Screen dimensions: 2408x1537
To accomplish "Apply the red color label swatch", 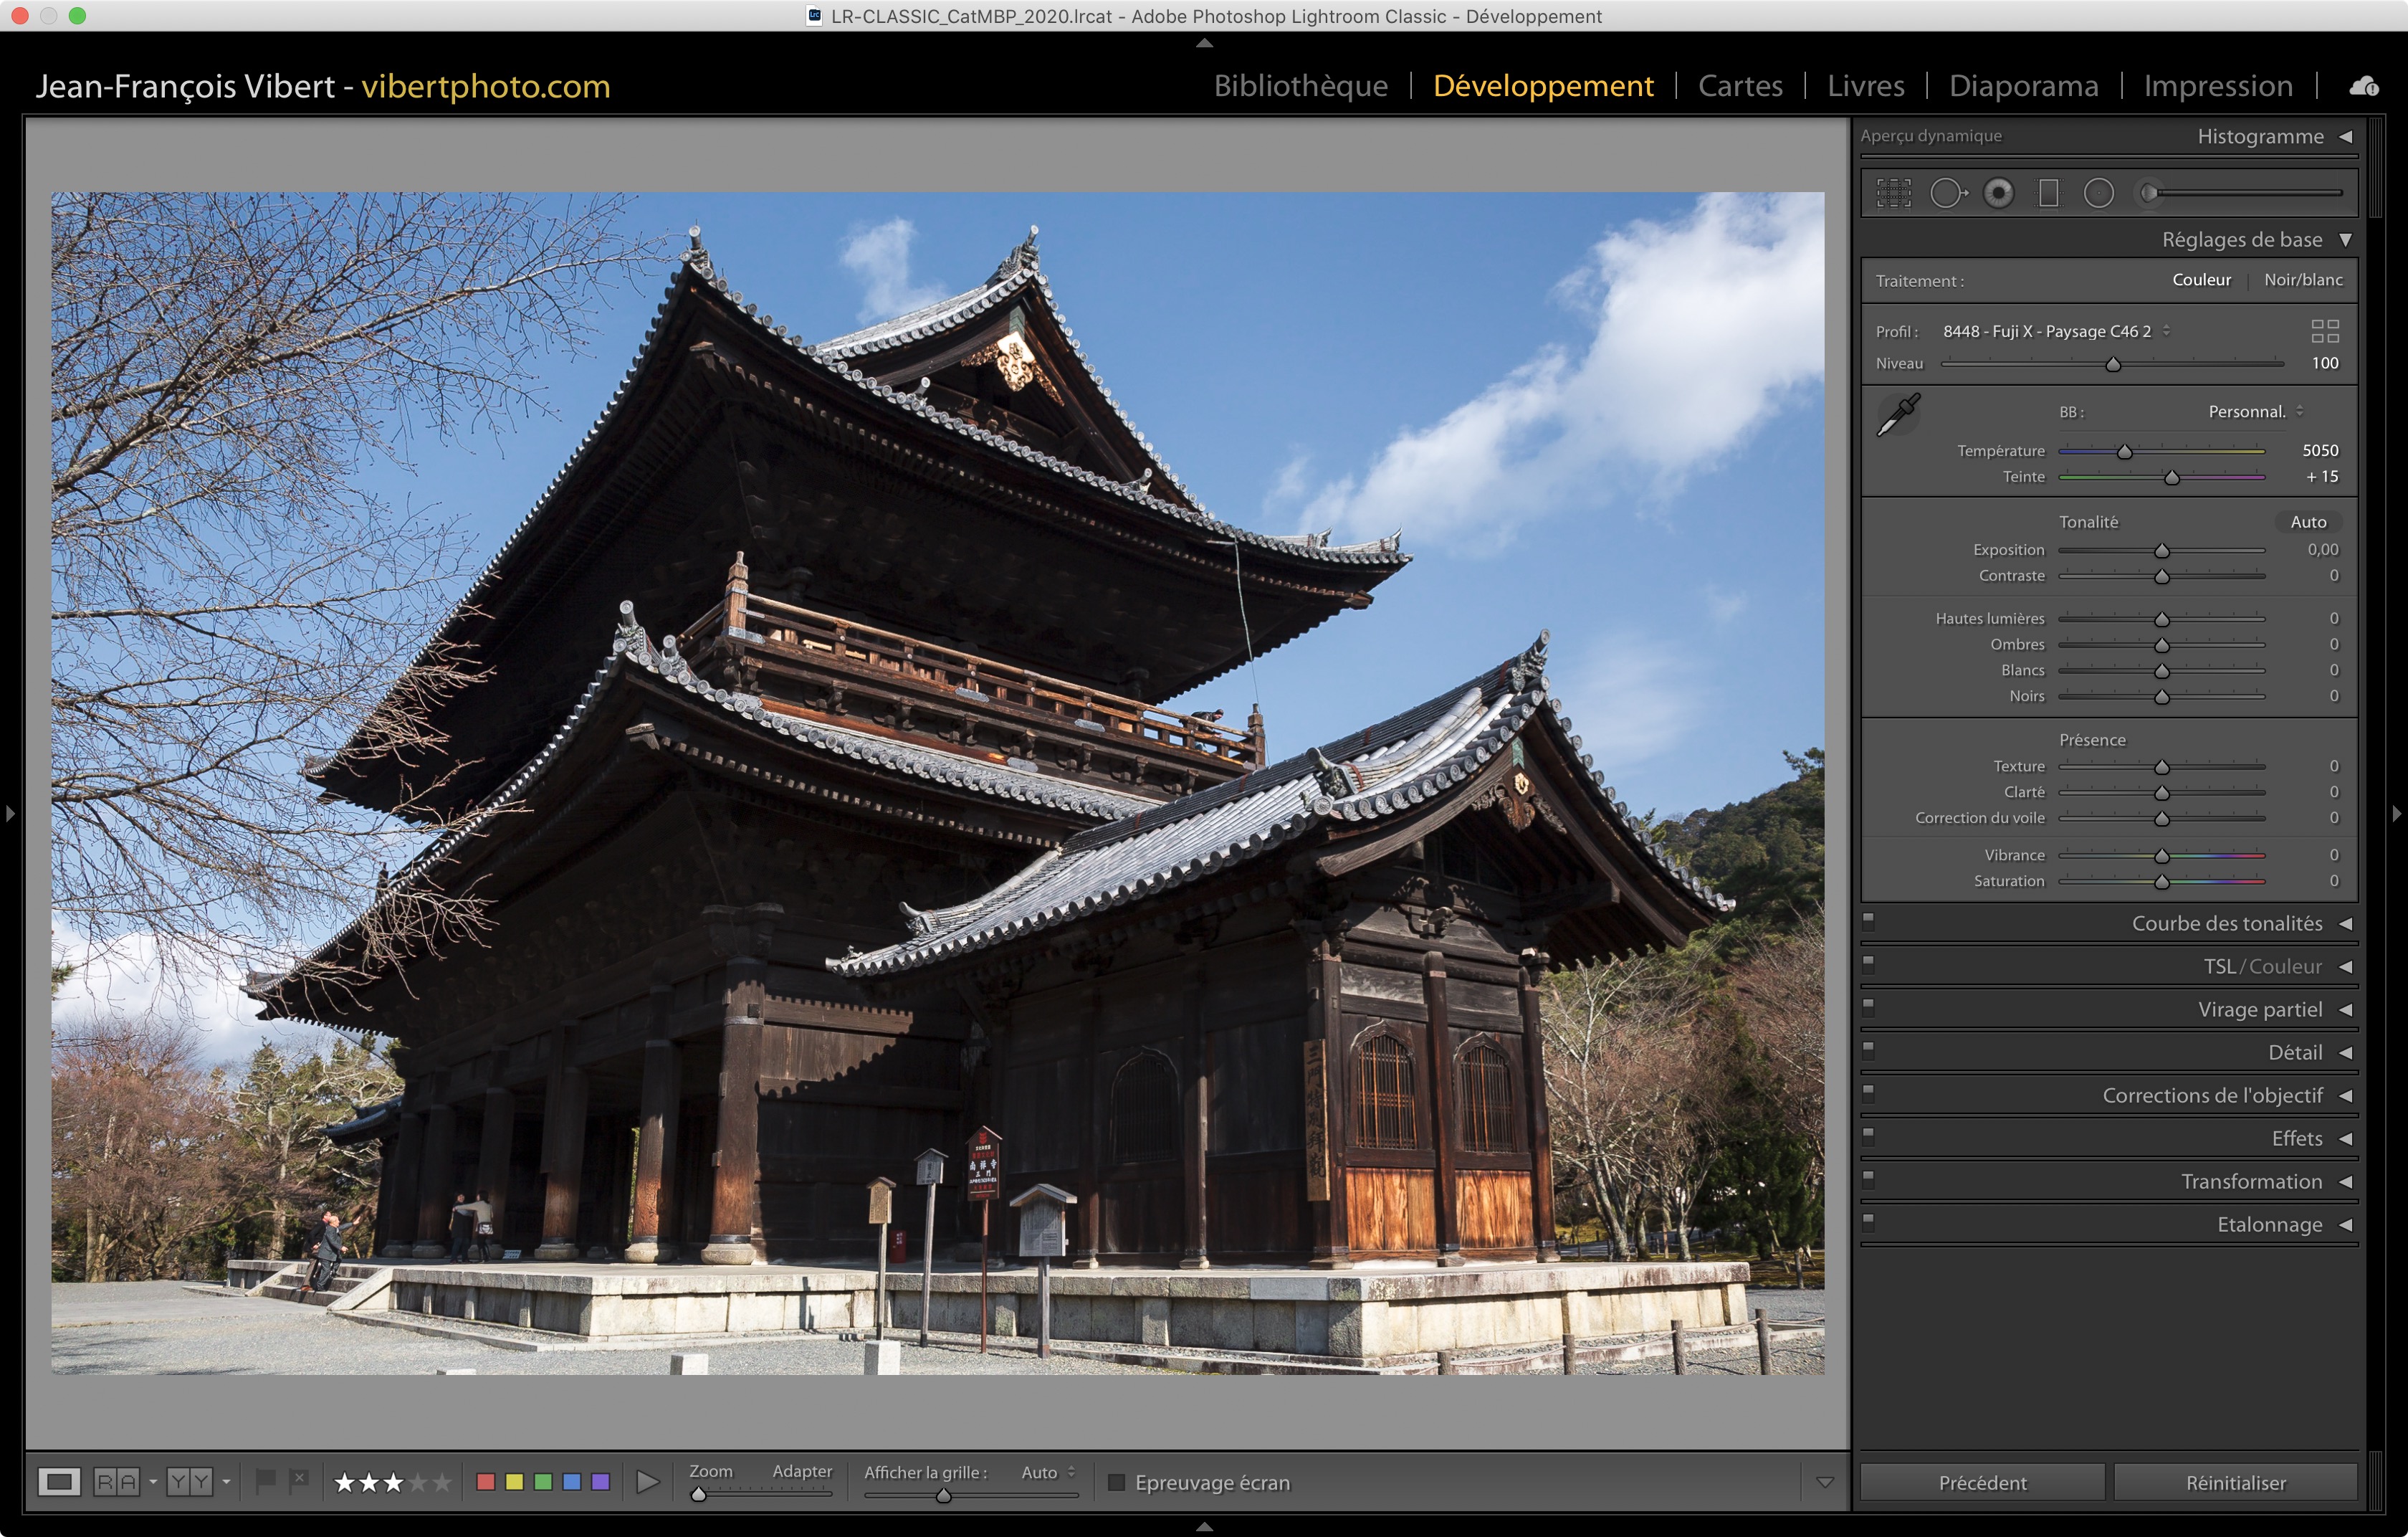I will tap(486, 1482).
